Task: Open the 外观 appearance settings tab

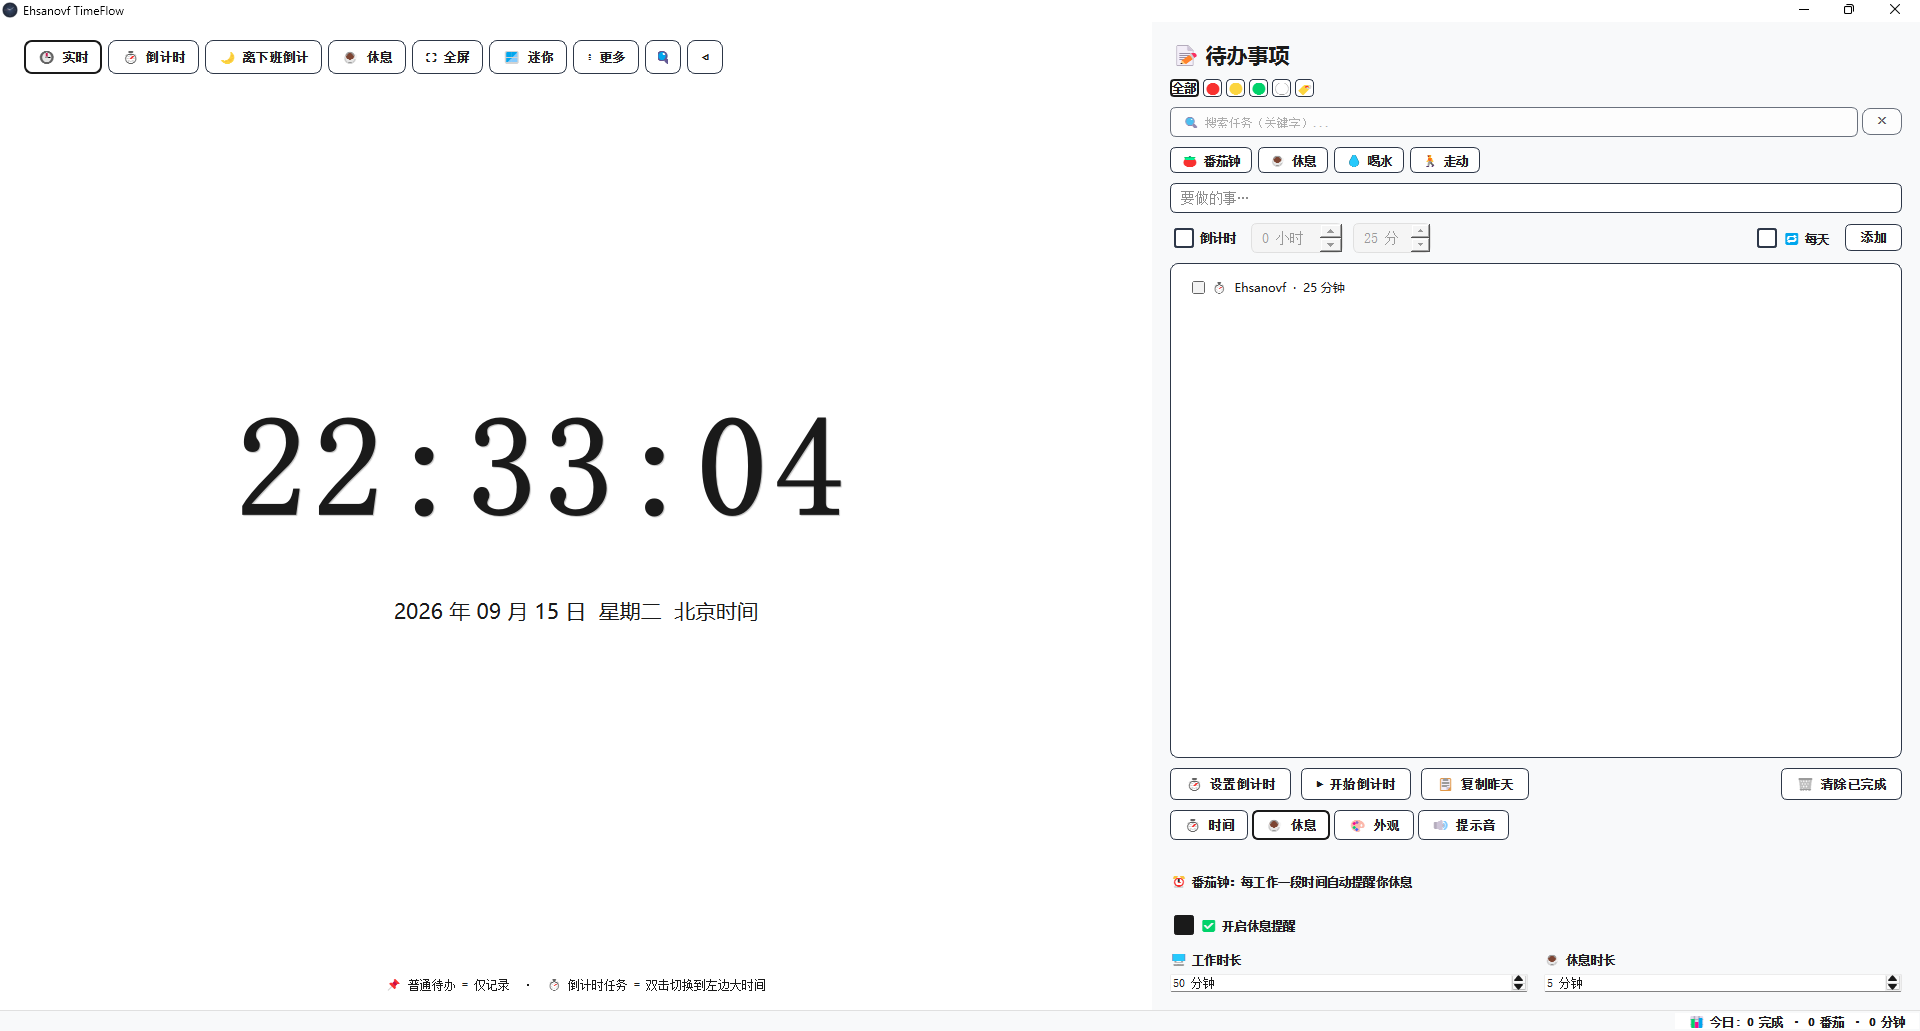Action: (x=1374, y=825)
